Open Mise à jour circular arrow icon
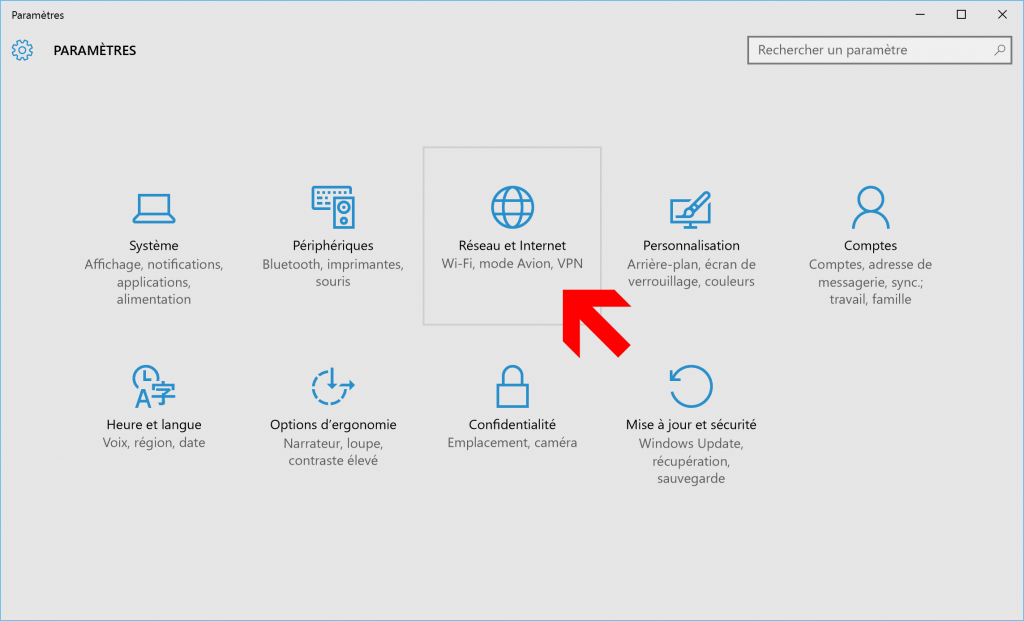 [691, 386]
